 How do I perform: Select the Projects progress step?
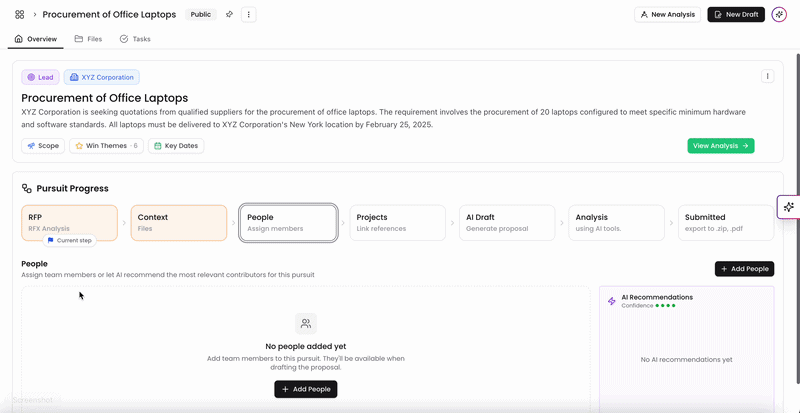tap(397, 223)
